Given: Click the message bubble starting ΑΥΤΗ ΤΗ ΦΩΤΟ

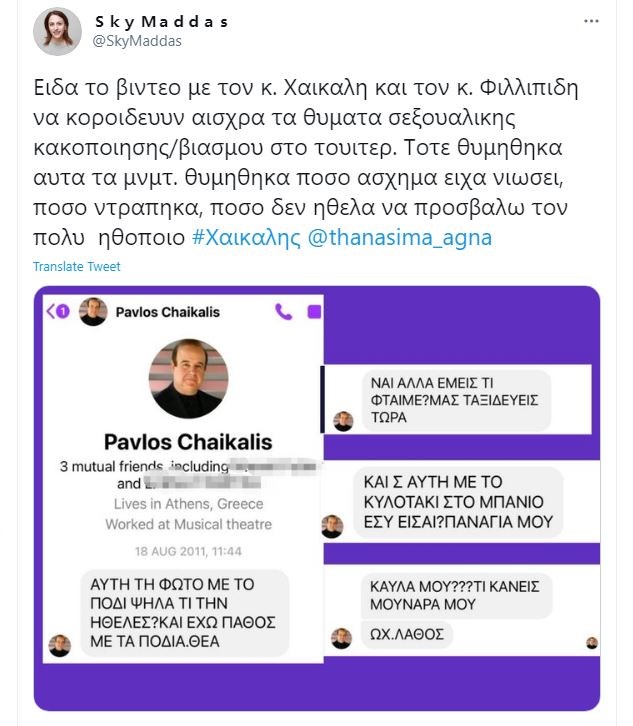Looking at the screenshot, I should point(185,613).
